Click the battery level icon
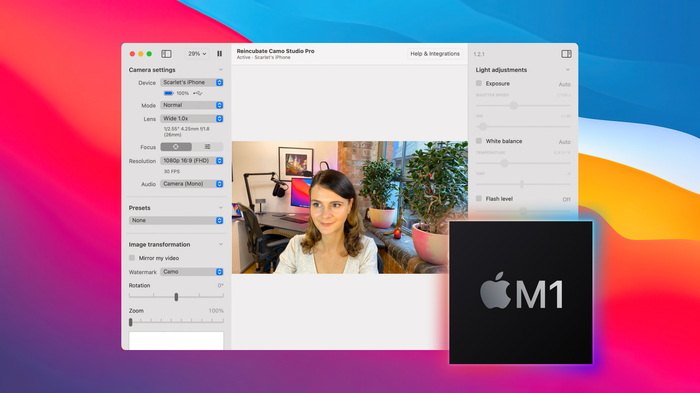Image resolution: width=700 pixels, height=393 pixels. point(168,93)
